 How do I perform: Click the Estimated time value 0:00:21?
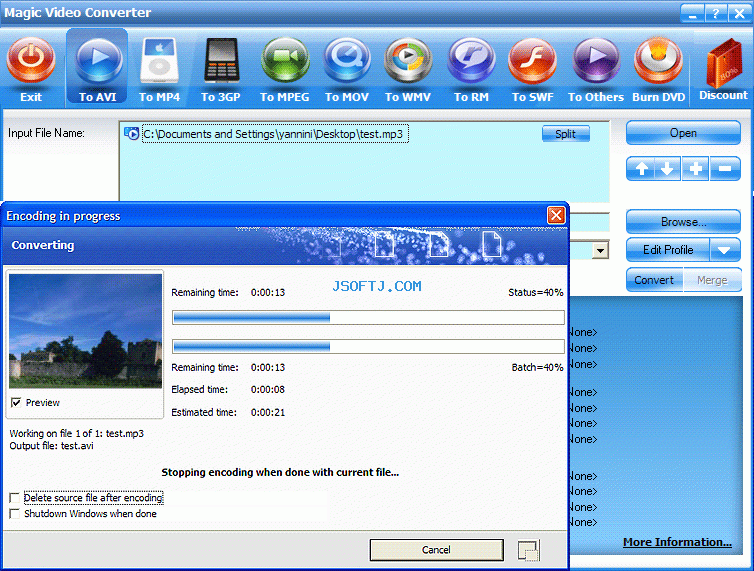click(x=268, y=412)
